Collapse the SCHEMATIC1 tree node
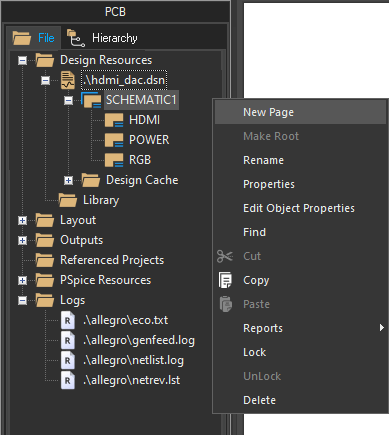The height and width of the screenshot is (435, 389). 68,100
